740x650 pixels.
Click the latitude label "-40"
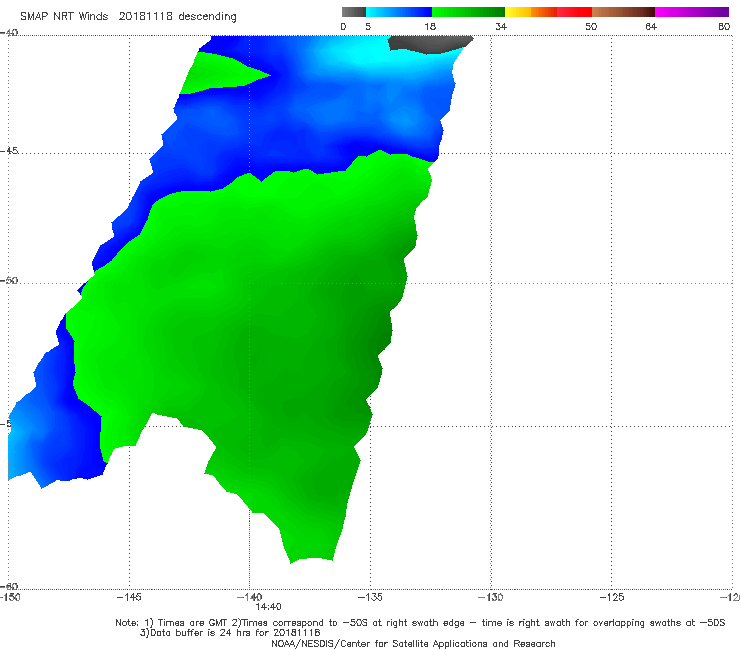click(9, 33)
